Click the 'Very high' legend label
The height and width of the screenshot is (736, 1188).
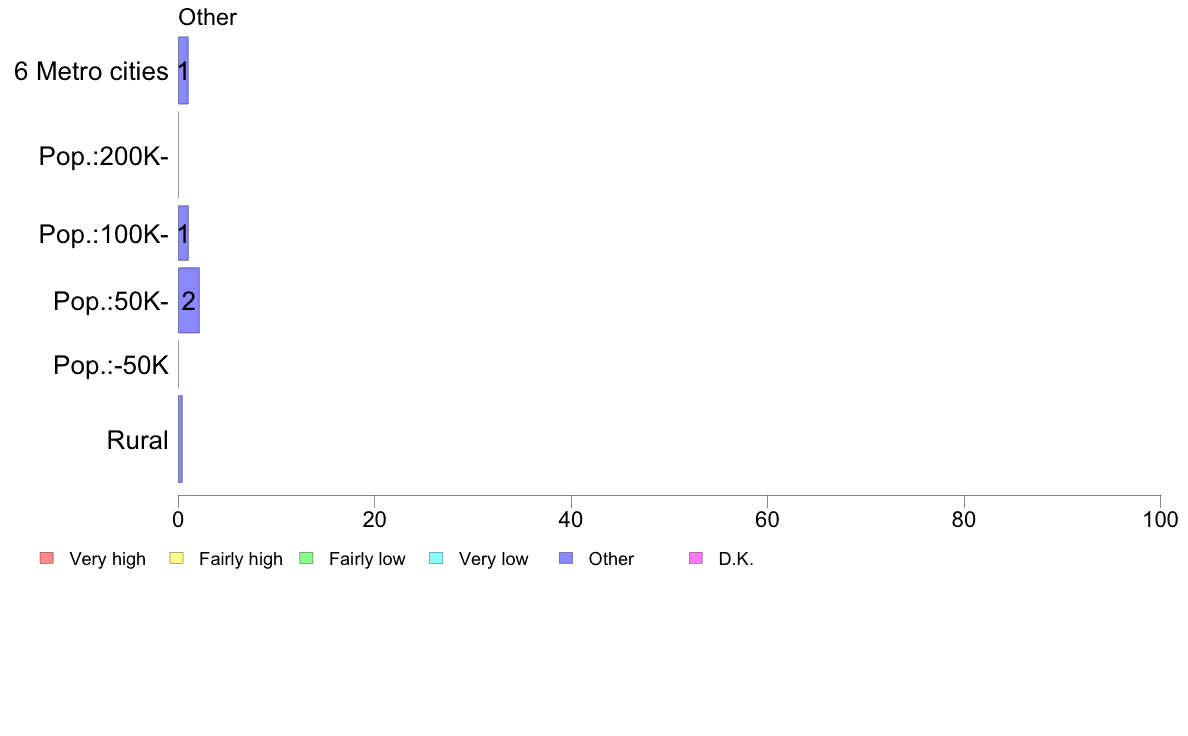[108, 559]
